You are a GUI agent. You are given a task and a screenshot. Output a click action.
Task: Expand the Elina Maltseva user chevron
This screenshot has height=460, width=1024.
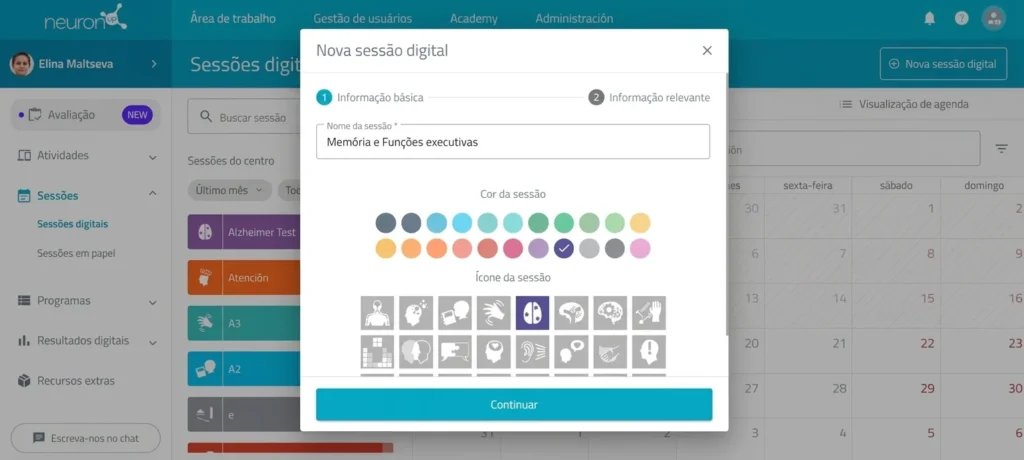(x=154, y=64)
